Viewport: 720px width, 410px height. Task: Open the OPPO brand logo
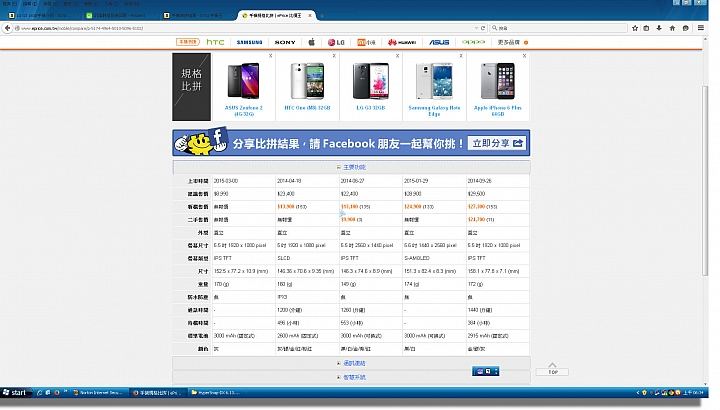point(473,42)
